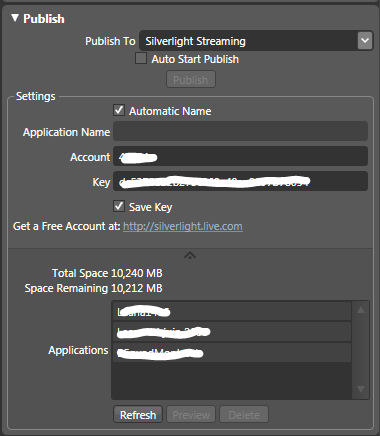Click the Publish button
This screenshot has width=380, height=436.
[x=191, y=80]
